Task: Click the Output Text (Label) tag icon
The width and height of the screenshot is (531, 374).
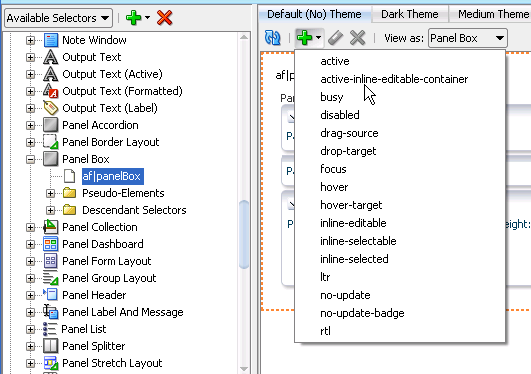Action: [x=51, y=108]
